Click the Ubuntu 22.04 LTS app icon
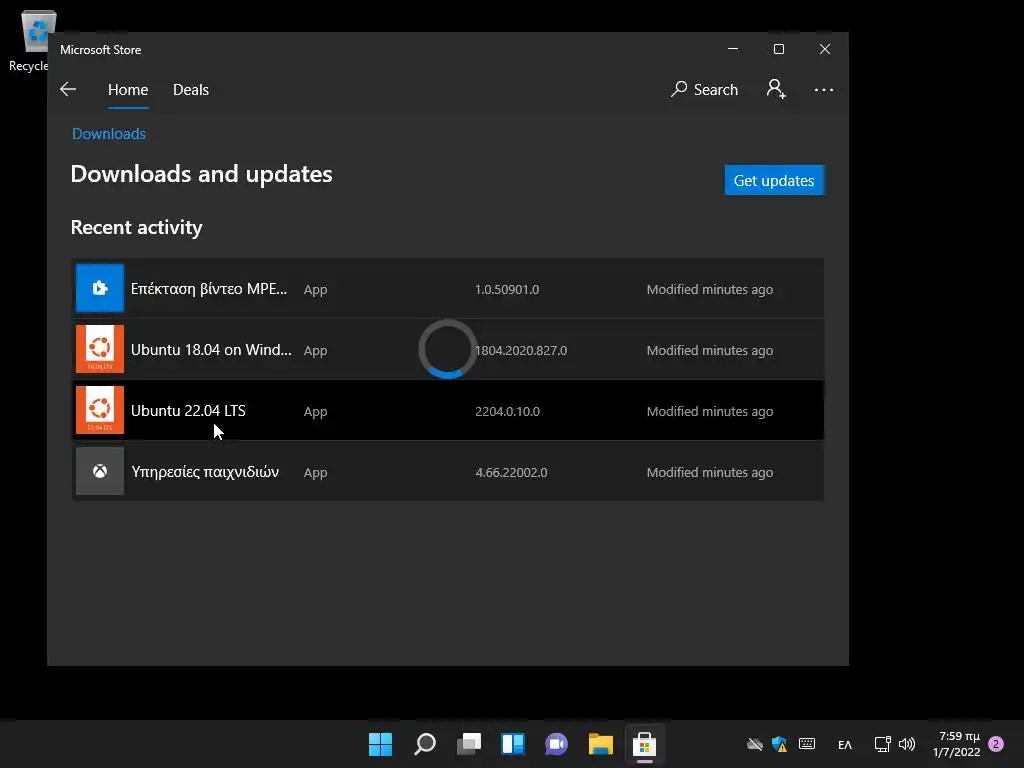Image resolution: width=1024 pixels, height=768 pixels. (x=100, y=410)
